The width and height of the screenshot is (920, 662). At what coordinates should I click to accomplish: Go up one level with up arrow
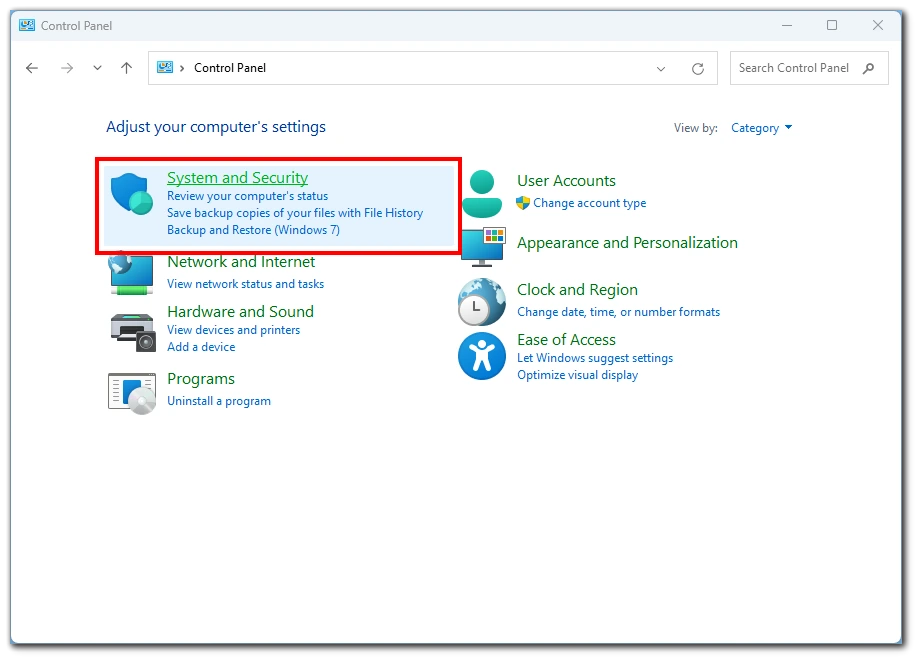point(126,68)
